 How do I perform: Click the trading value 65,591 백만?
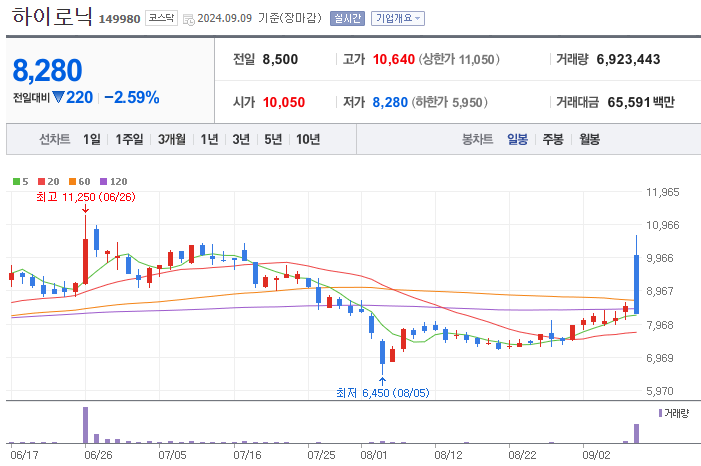(x=641, y=102)
